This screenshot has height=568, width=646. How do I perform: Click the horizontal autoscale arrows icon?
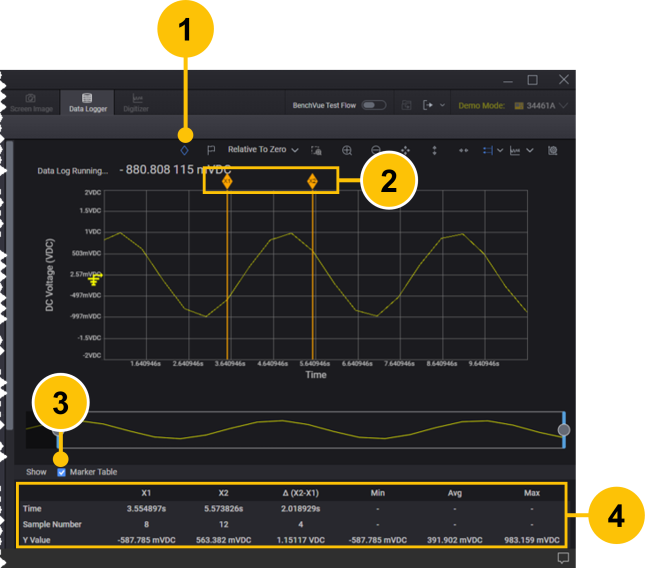click(x=463, y=150)
